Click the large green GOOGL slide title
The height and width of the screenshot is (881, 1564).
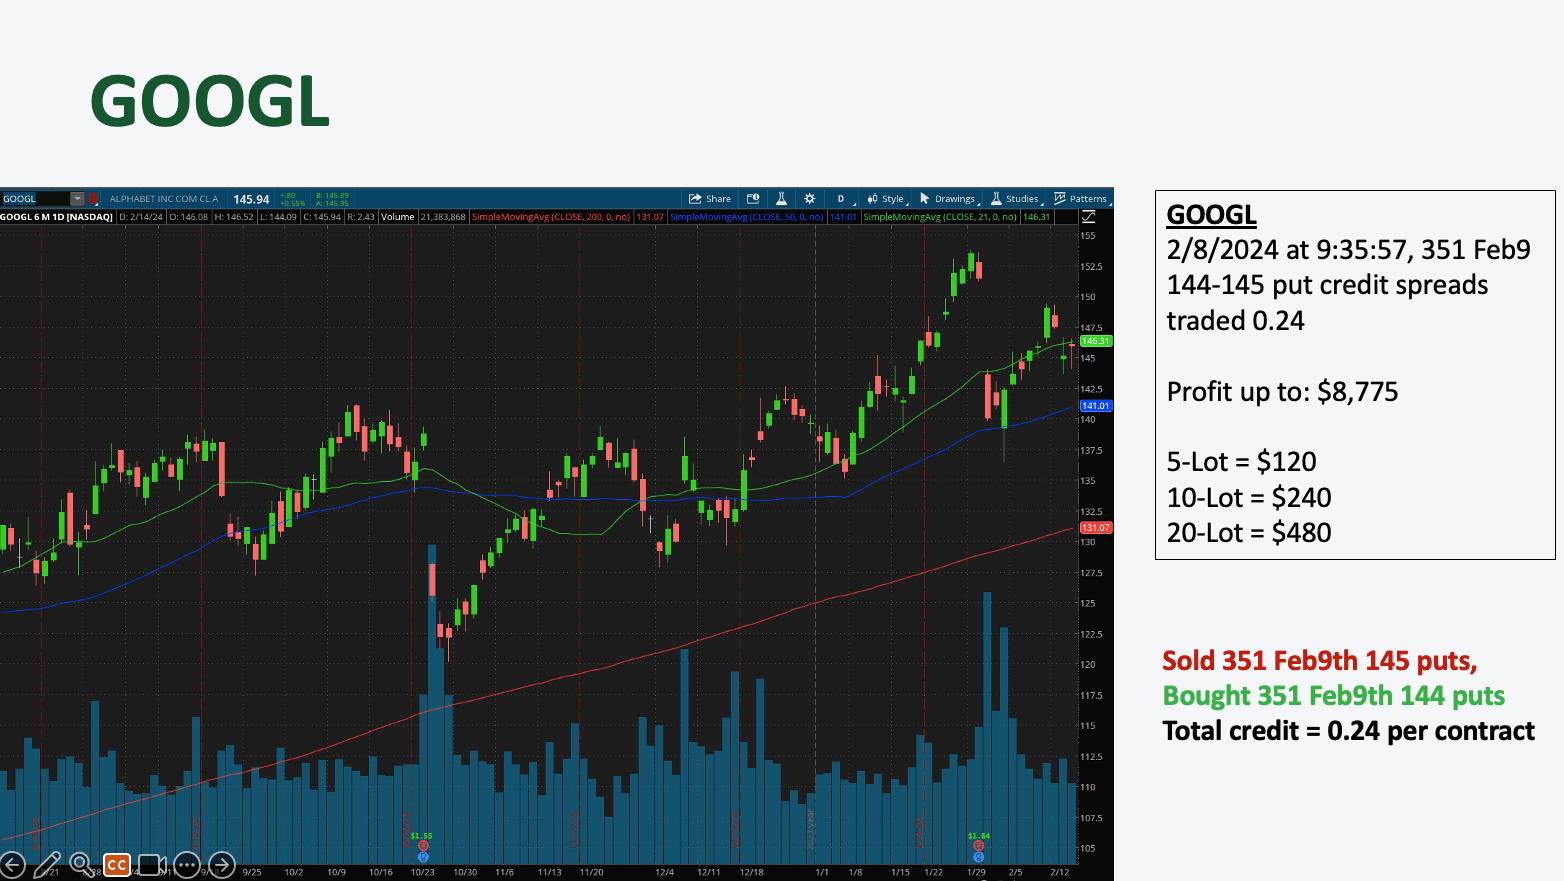click(x=210, y=101)
